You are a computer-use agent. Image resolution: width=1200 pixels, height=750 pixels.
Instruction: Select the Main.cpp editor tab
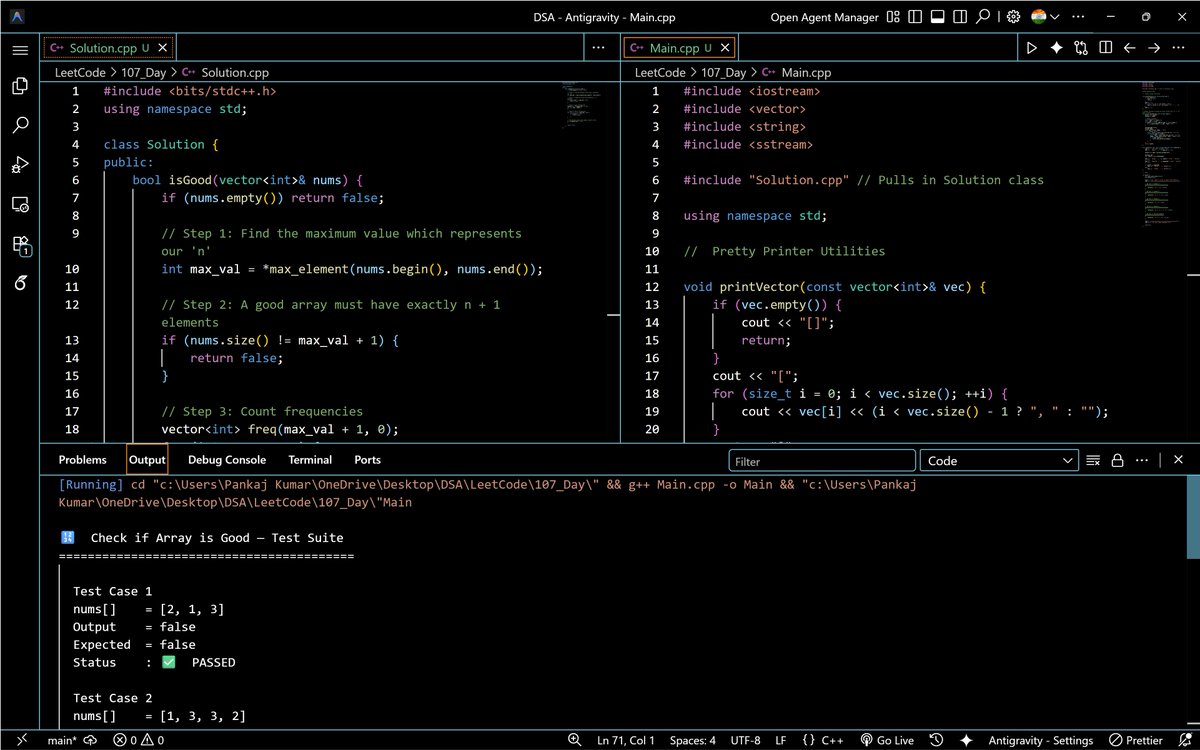tap(679, 47)
